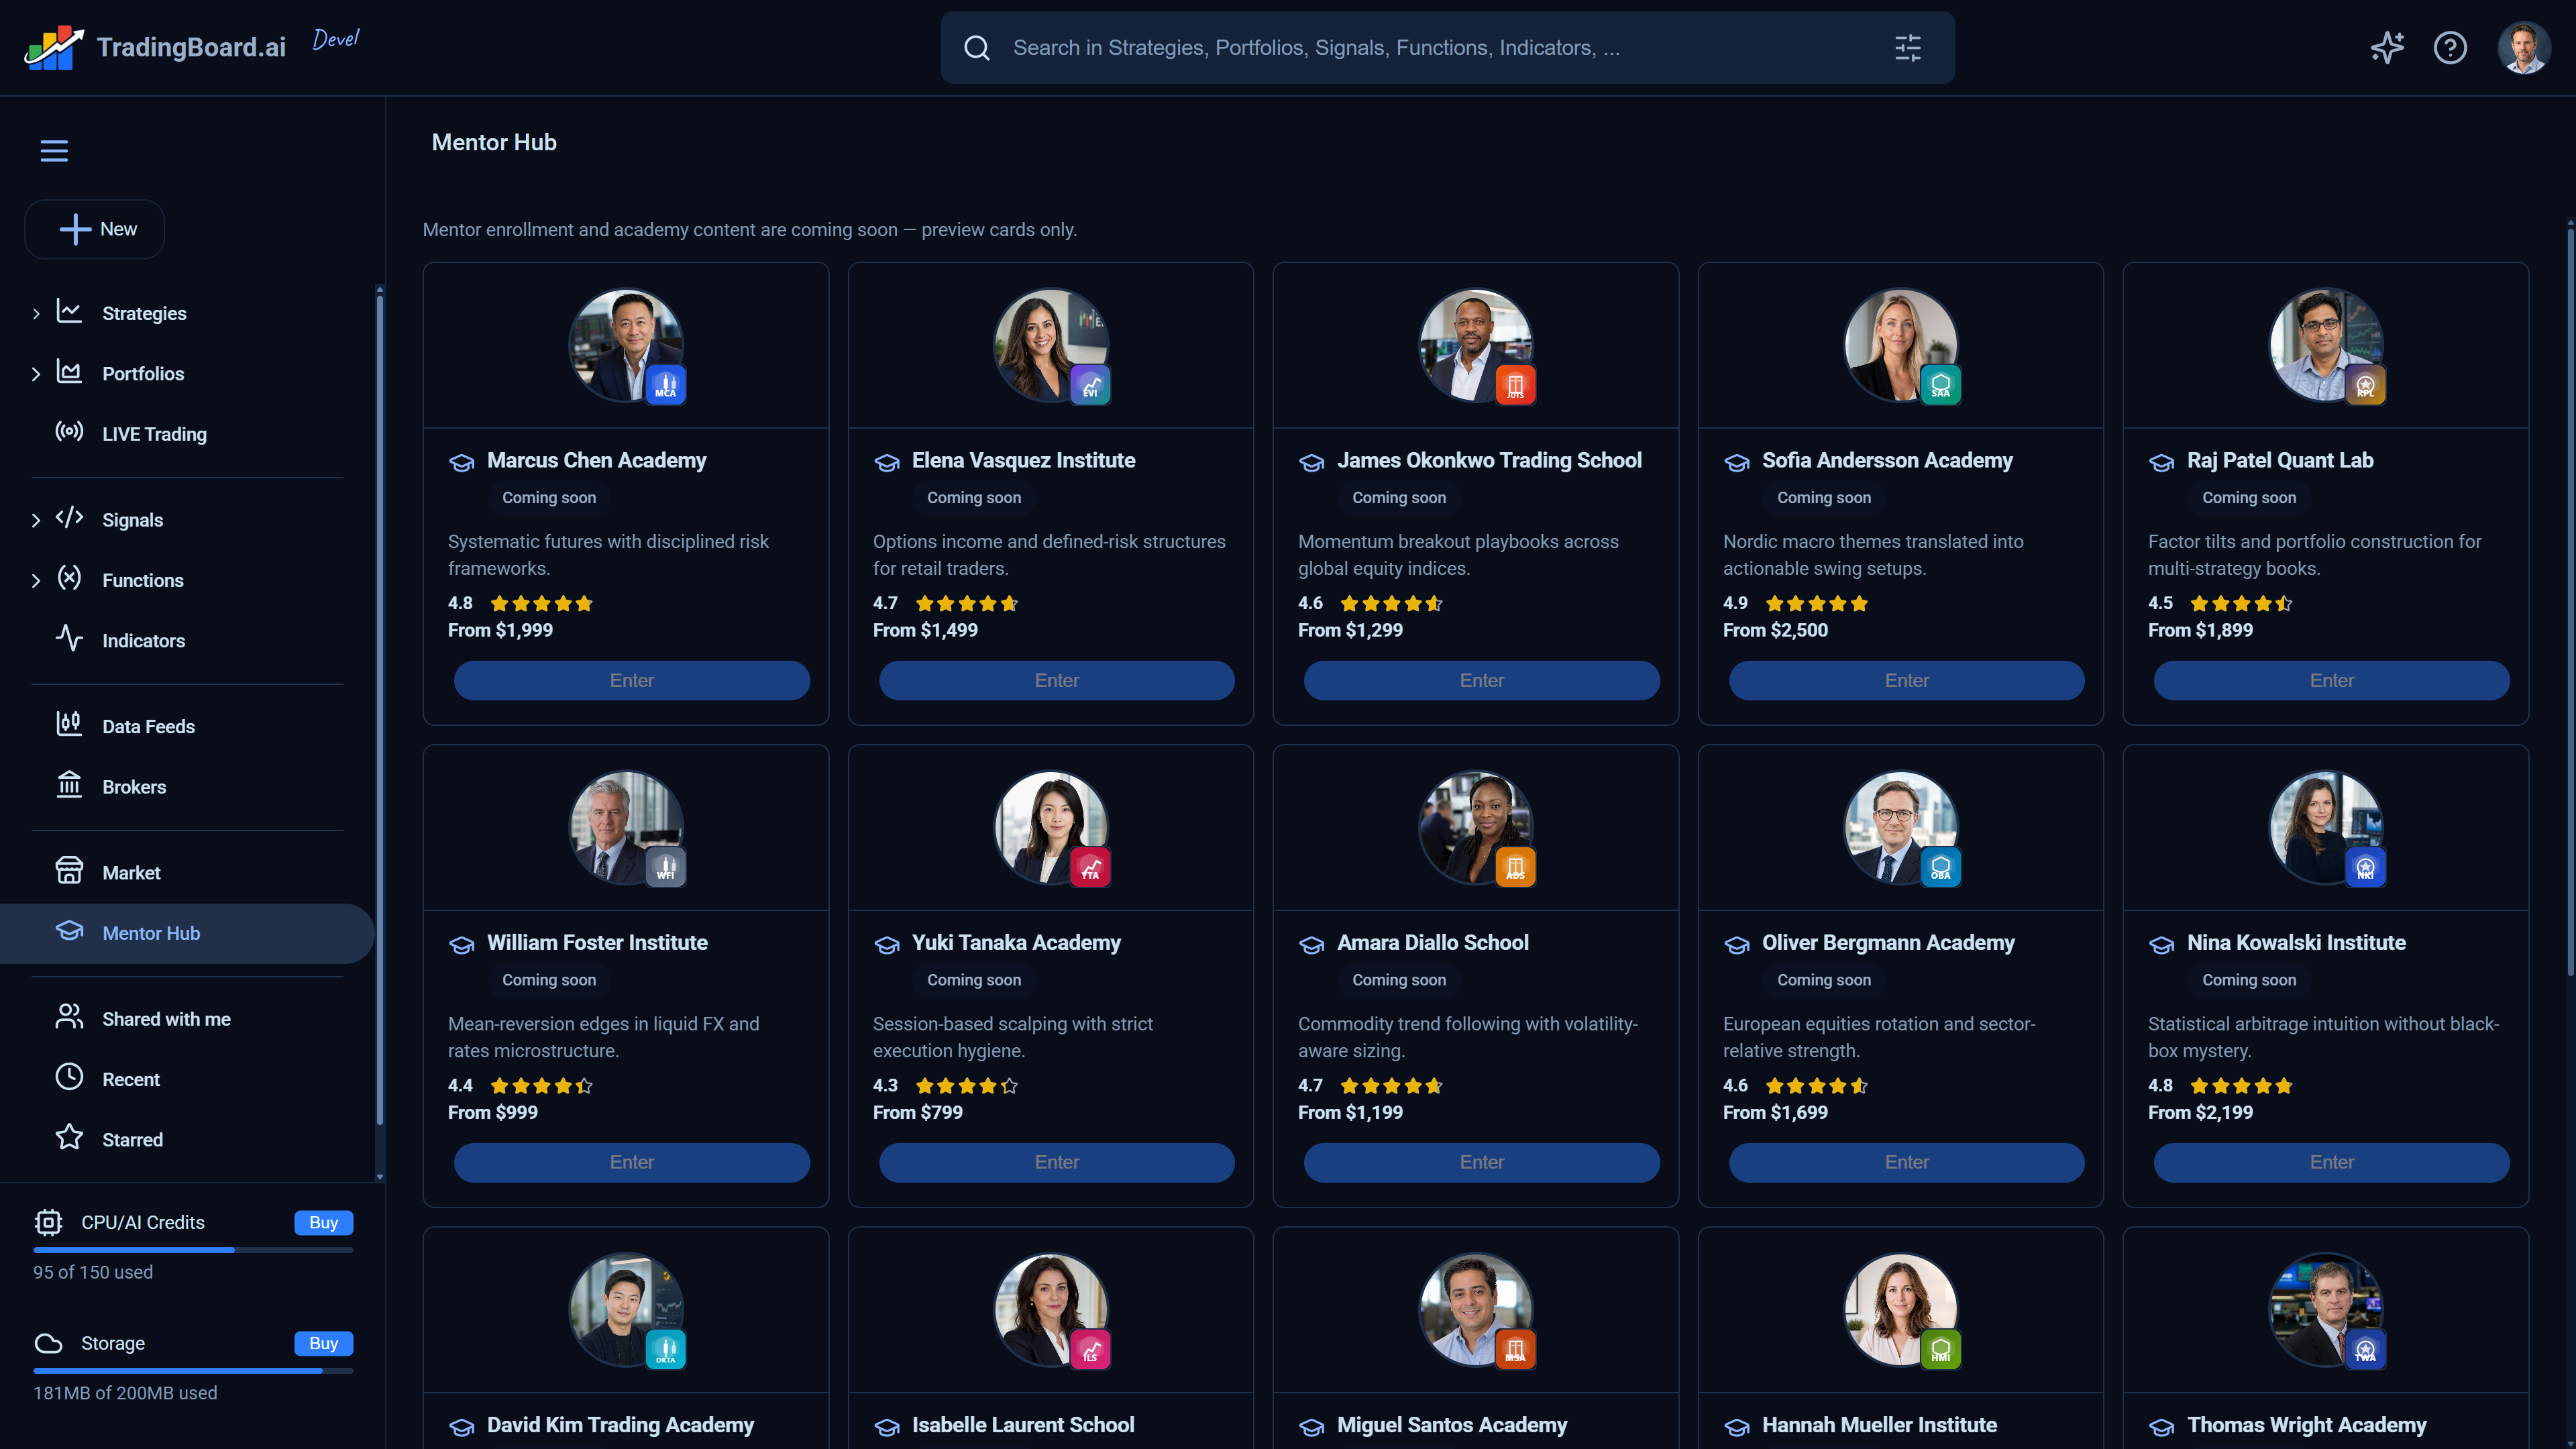The width and height of the screenshot is (2576, 1449).
Task: Open Hannah Mueller Institute title
Action: 1879,1425
